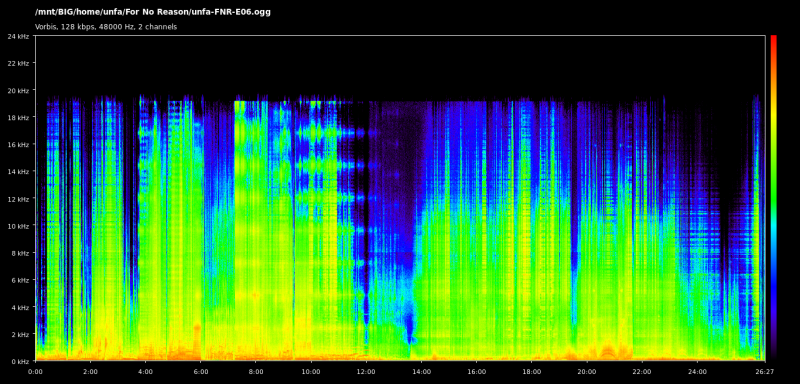Click the 0:00 time axis label

pos(36,372)
